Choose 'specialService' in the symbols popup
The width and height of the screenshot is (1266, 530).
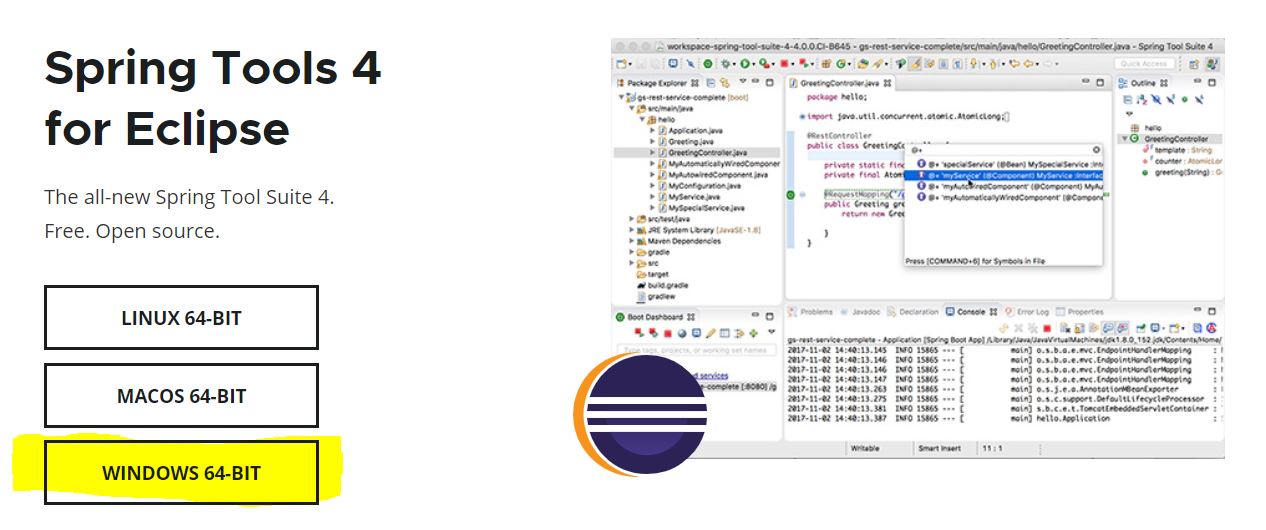pos(1009,162)
